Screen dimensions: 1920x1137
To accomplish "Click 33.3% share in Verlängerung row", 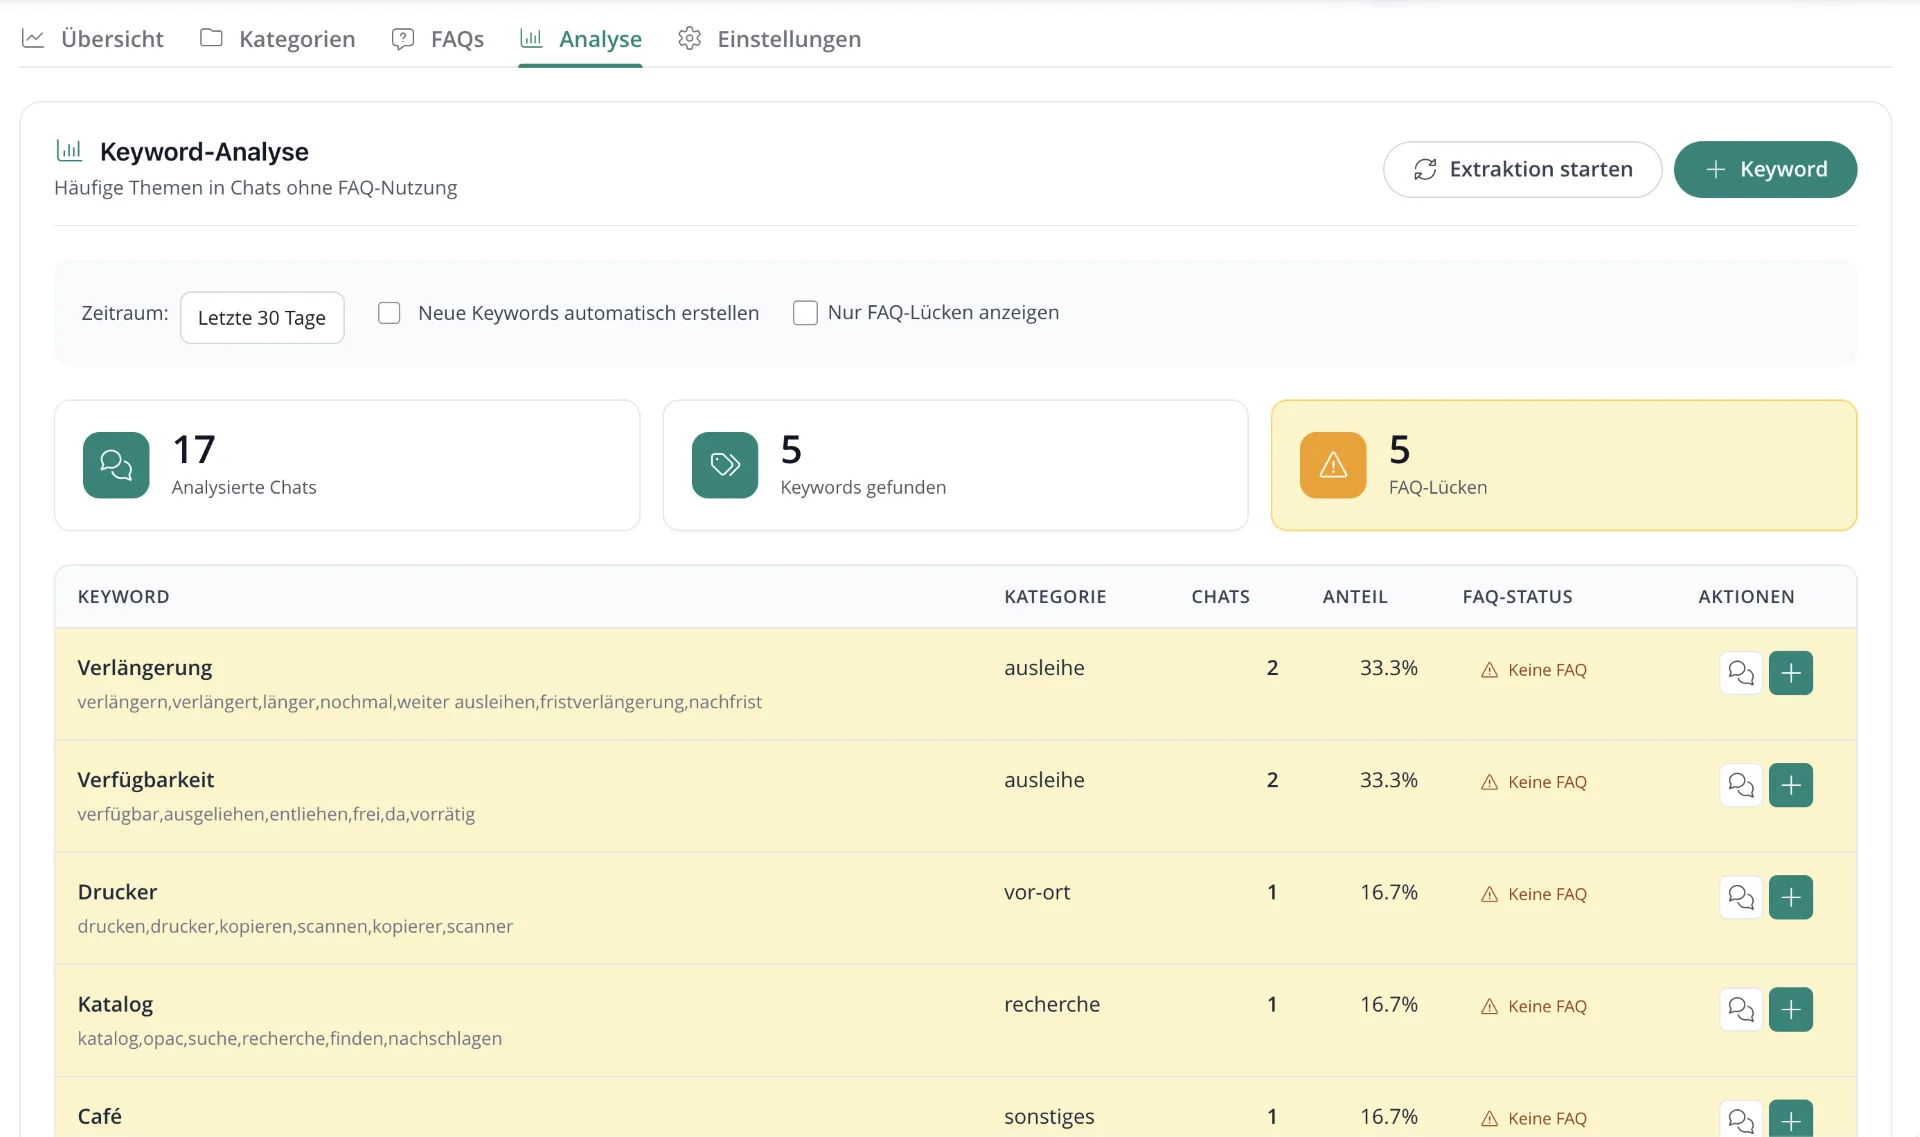I will [1388, 668].
